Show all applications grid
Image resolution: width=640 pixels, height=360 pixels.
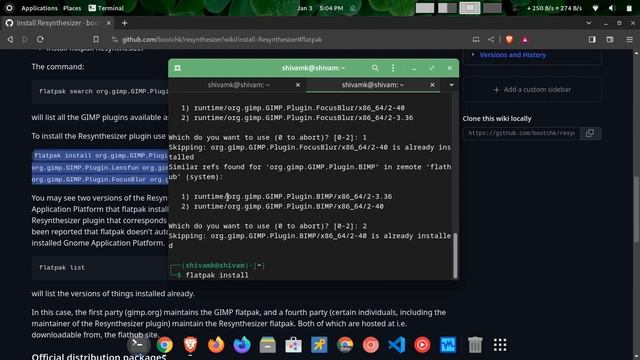[x=500, y=345]
